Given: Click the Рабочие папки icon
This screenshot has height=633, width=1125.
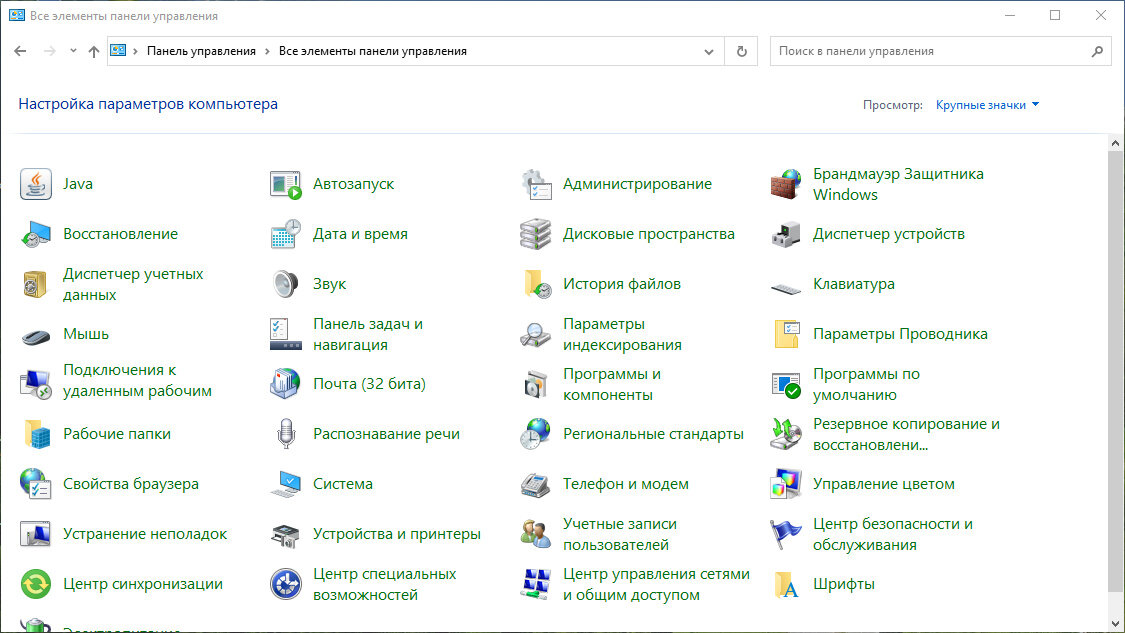Looking at the screenshot, I should [x=35, y=434].
